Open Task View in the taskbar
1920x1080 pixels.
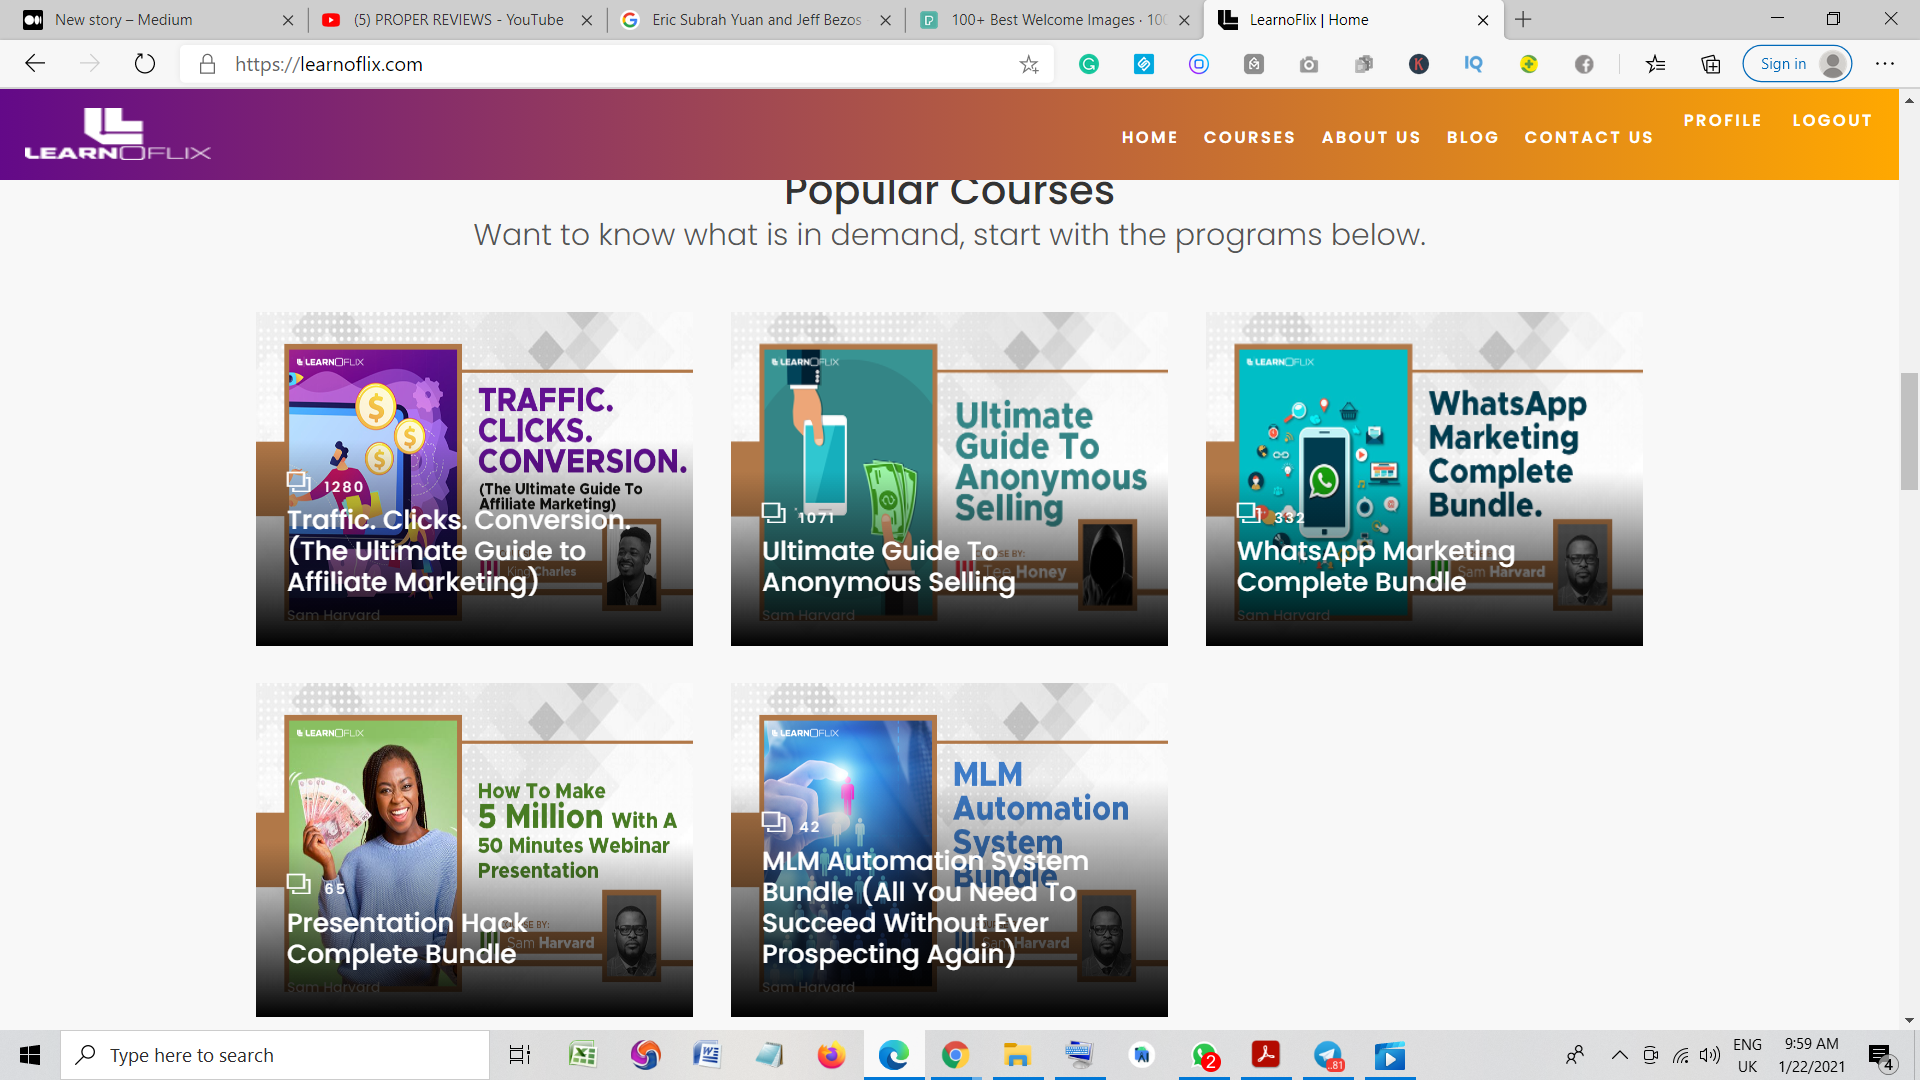point(520,1055)
